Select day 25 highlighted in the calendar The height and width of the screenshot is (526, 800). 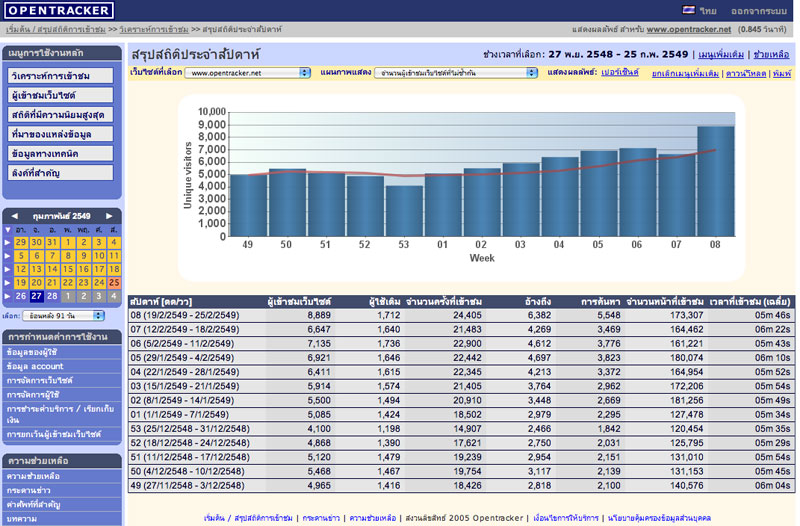[x=114, y=283]
